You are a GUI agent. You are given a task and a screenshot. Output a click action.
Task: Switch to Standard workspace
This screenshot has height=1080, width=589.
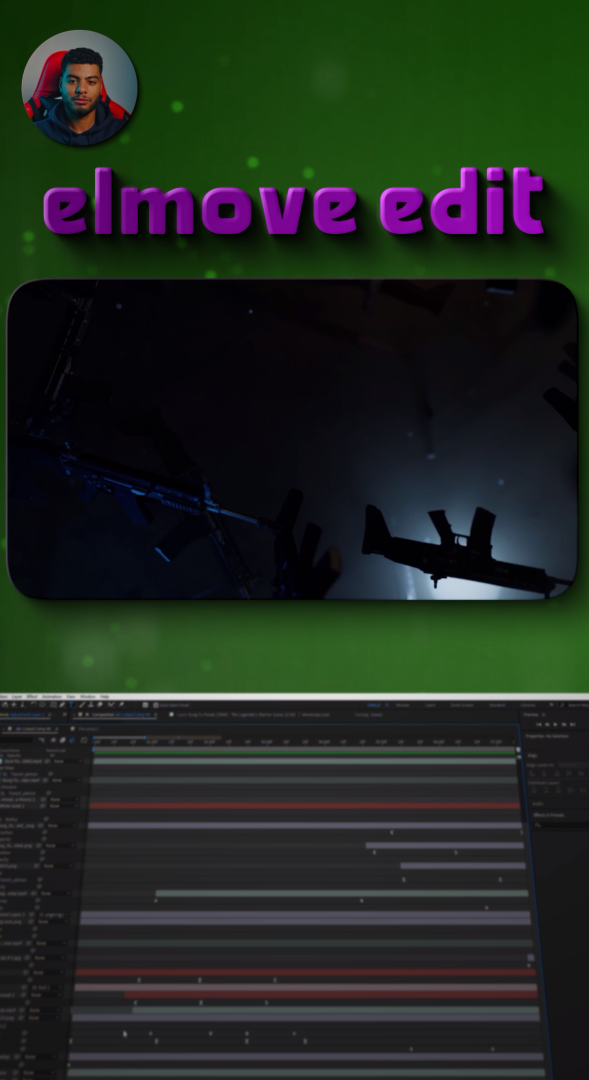coord(497,705)
